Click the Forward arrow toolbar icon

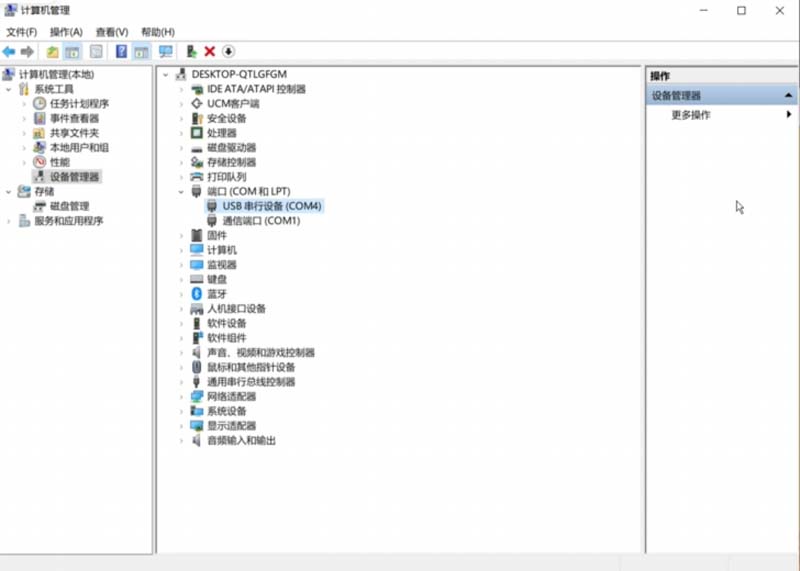point(27,52)
